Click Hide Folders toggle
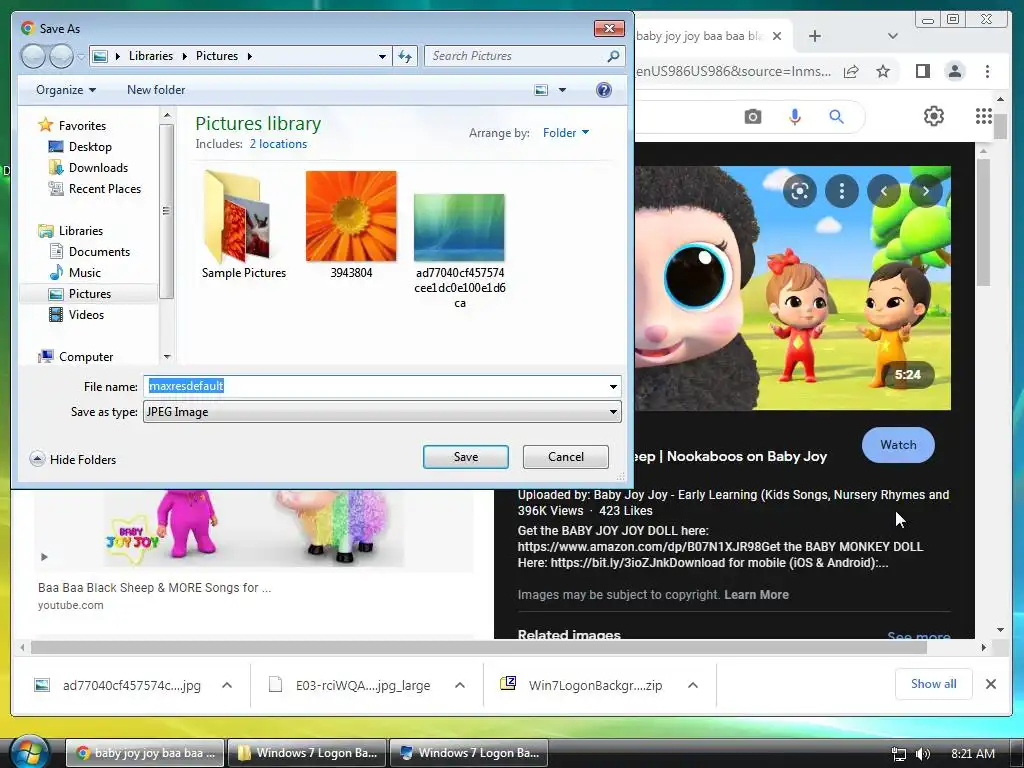 coord(73,460)
